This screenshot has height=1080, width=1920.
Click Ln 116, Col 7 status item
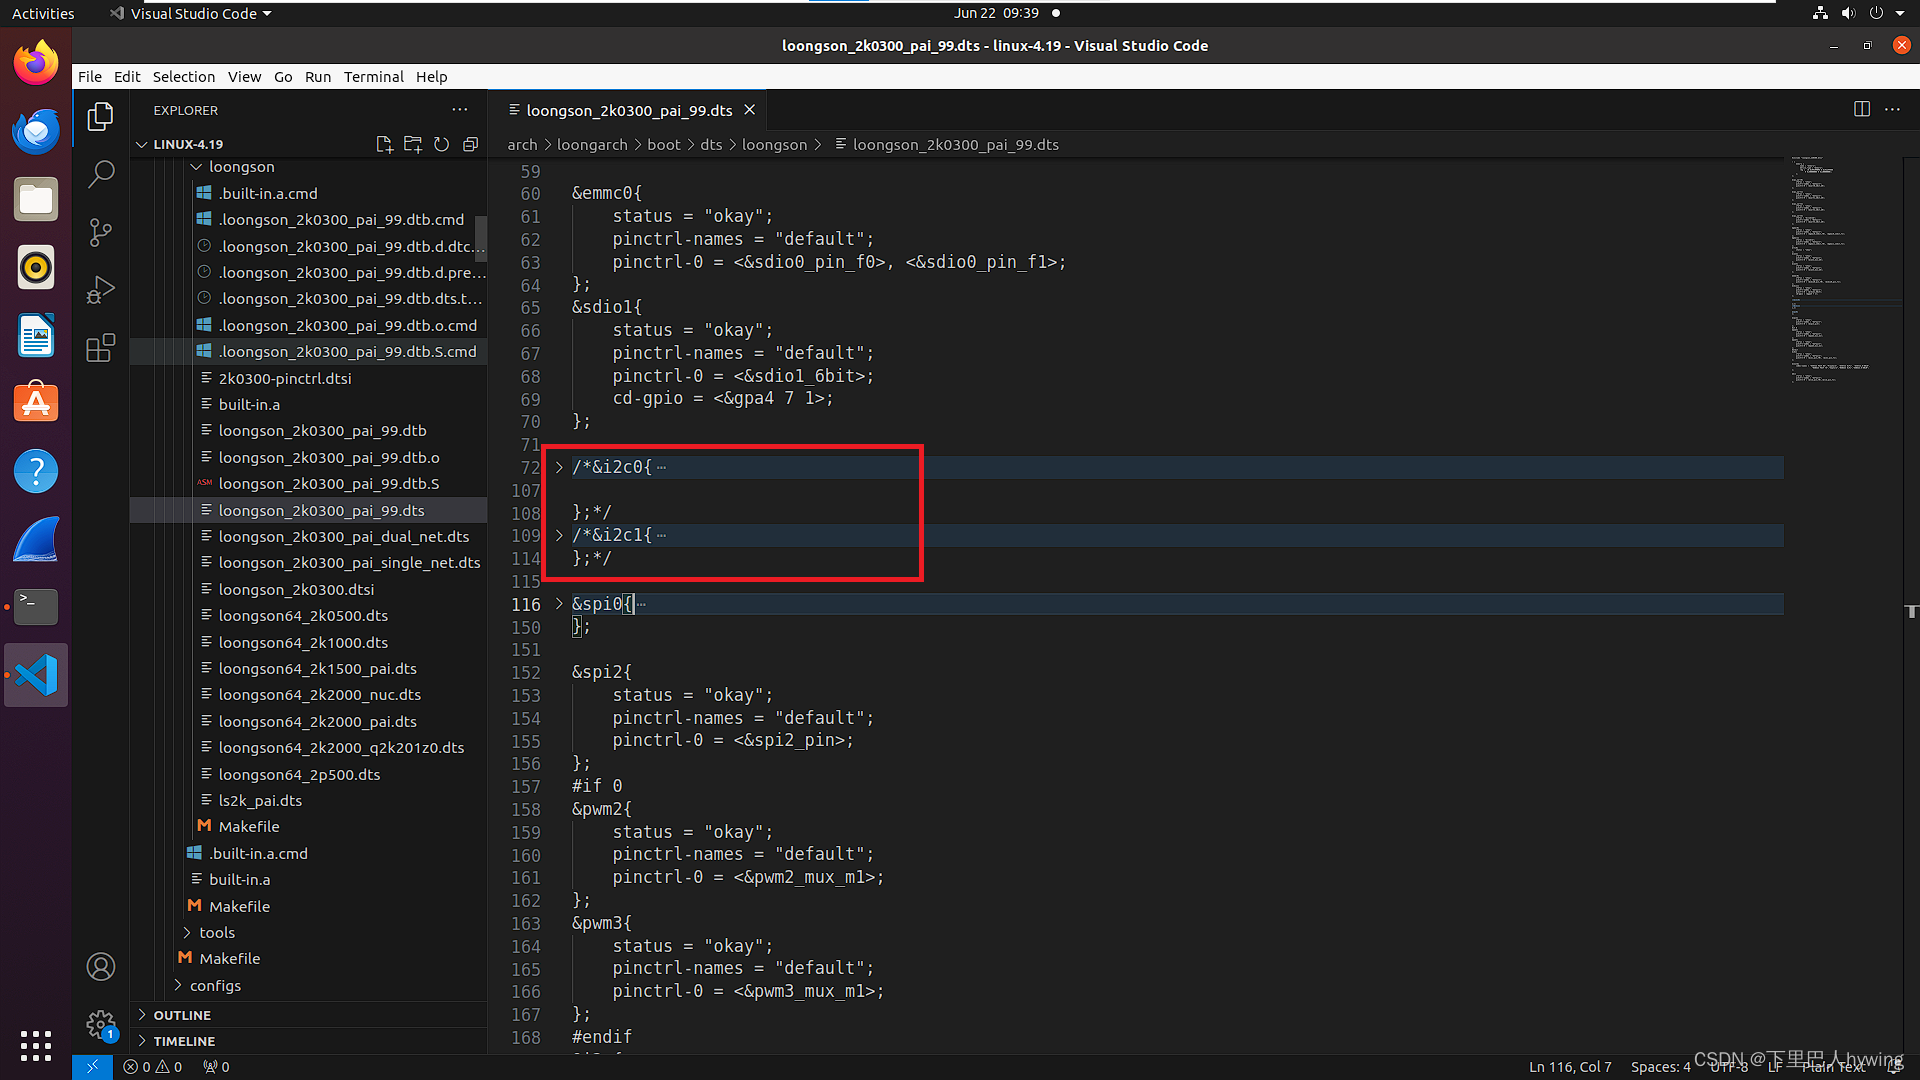tap(1569, 1067)
